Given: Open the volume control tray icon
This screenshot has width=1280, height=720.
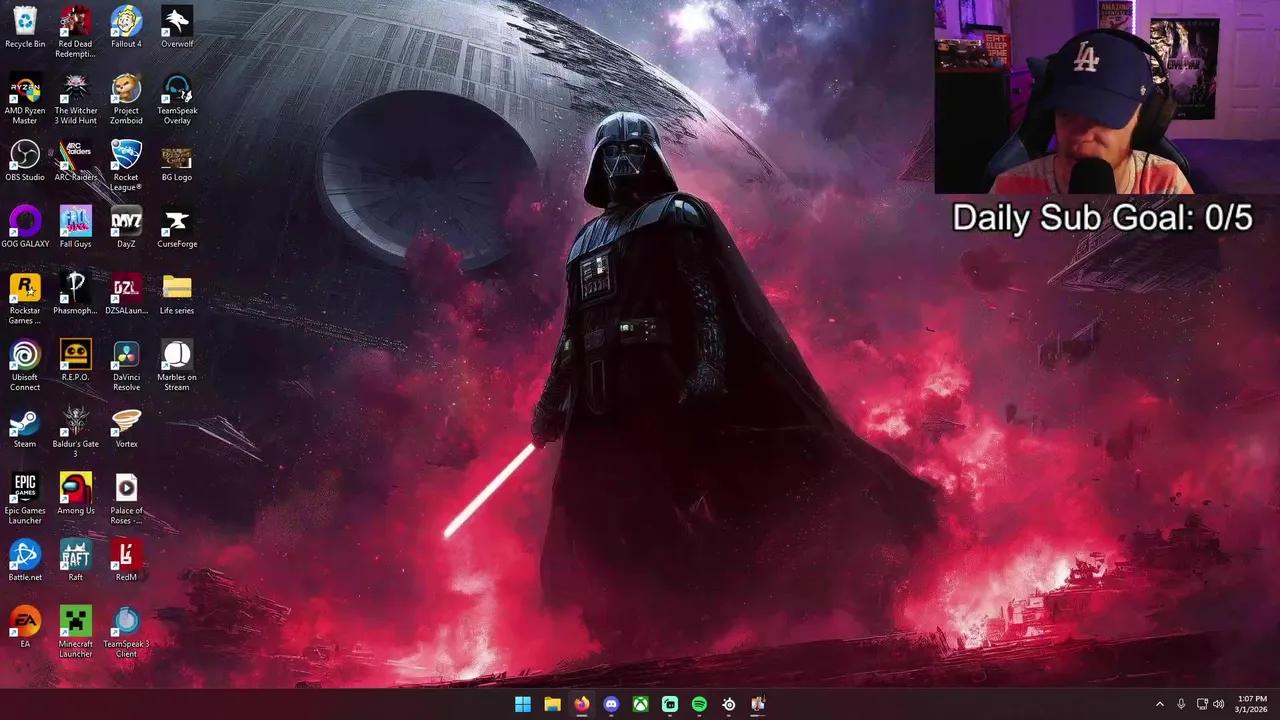Looking at the screenshot, I should [1218, 704].
